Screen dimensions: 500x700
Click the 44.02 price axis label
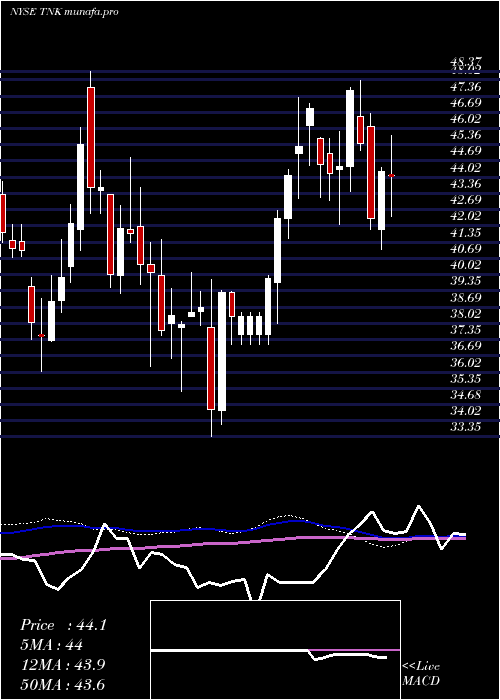tap(466, 167)
